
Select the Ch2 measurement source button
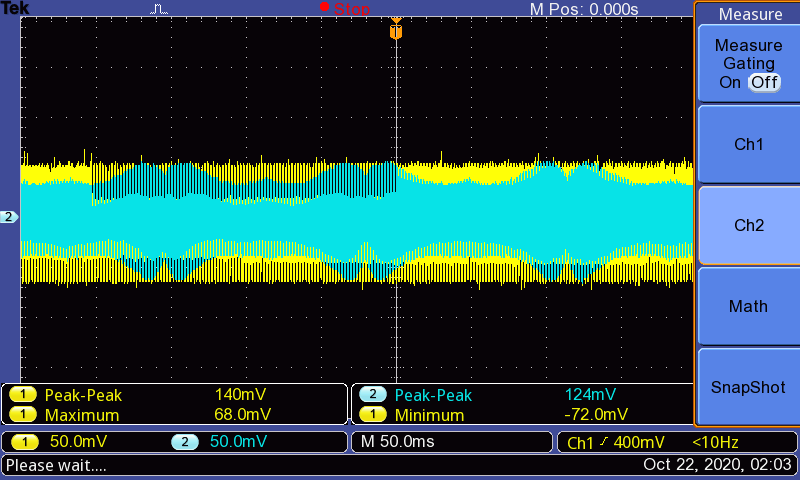click(748, 225)
